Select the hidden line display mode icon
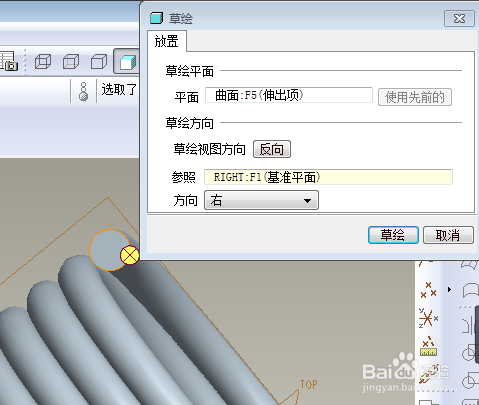The height and width of the screenshot is (405, 479). 71,62
